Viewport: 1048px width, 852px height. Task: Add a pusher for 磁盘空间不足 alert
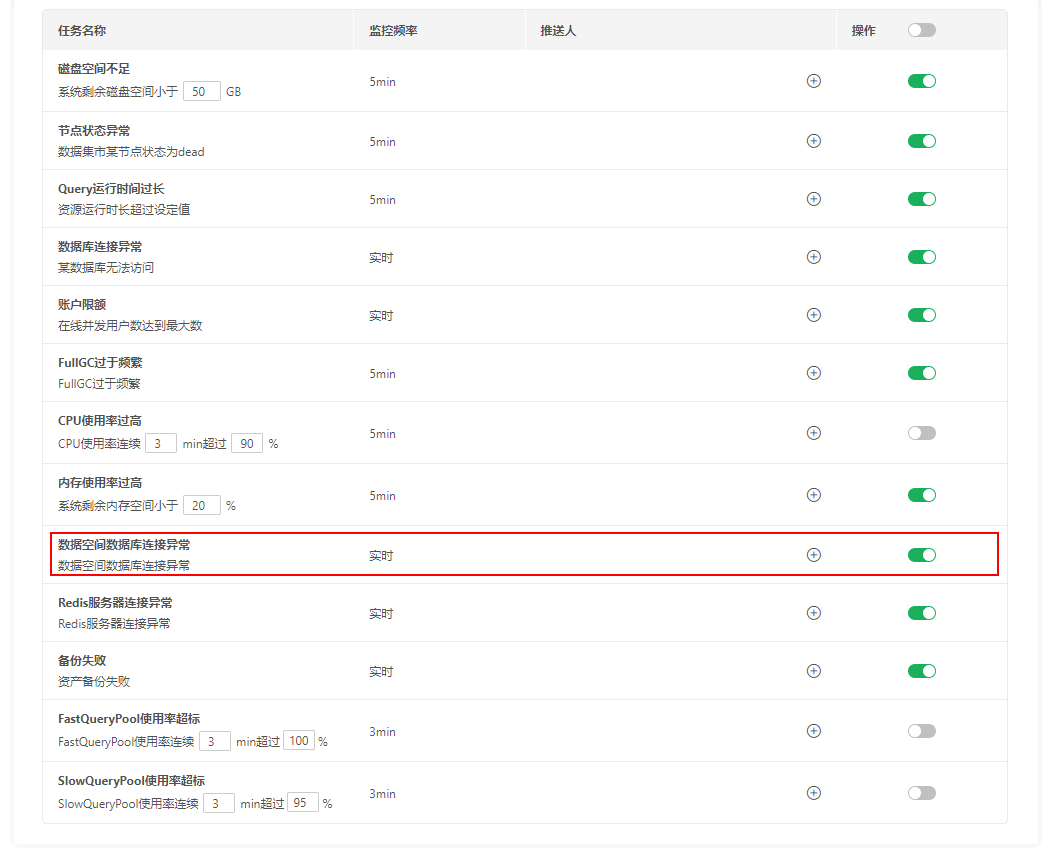coord(814,81)
